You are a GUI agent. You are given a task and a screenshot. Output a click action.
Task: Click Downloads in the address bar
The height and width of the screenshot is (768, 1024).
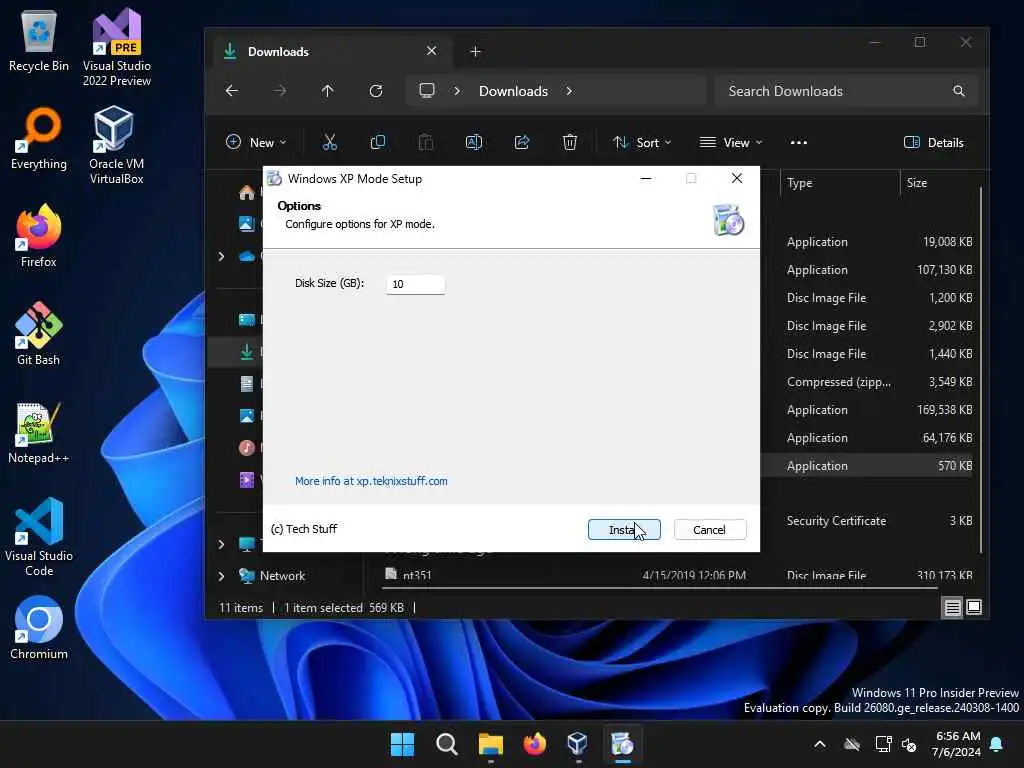[513, 91]
